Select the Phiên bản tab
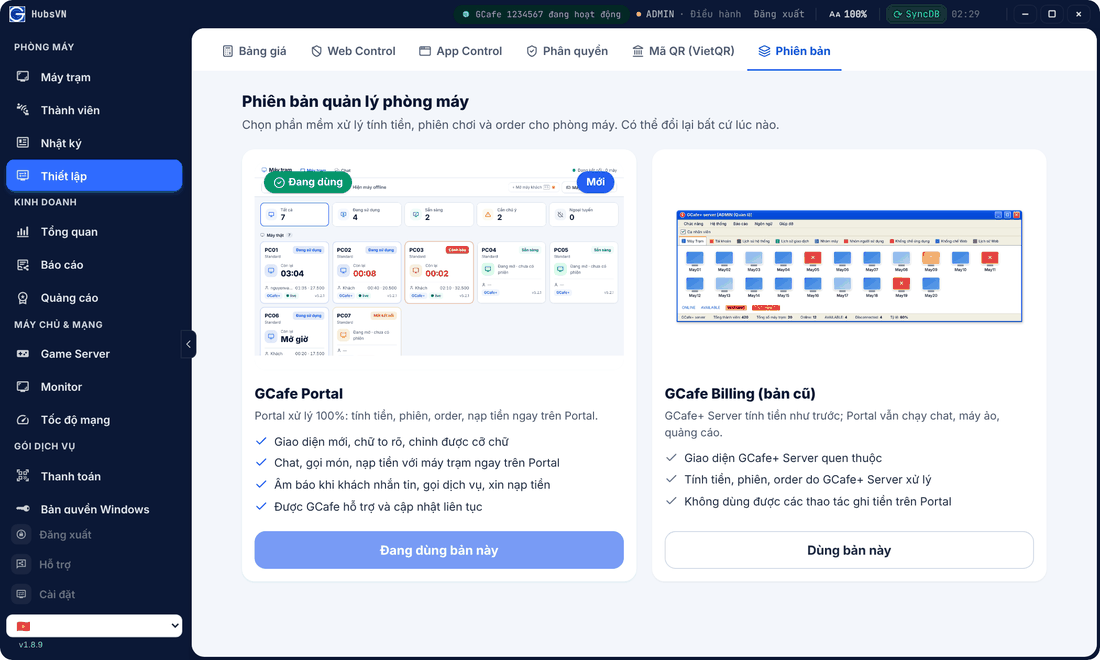 (794, 50)
